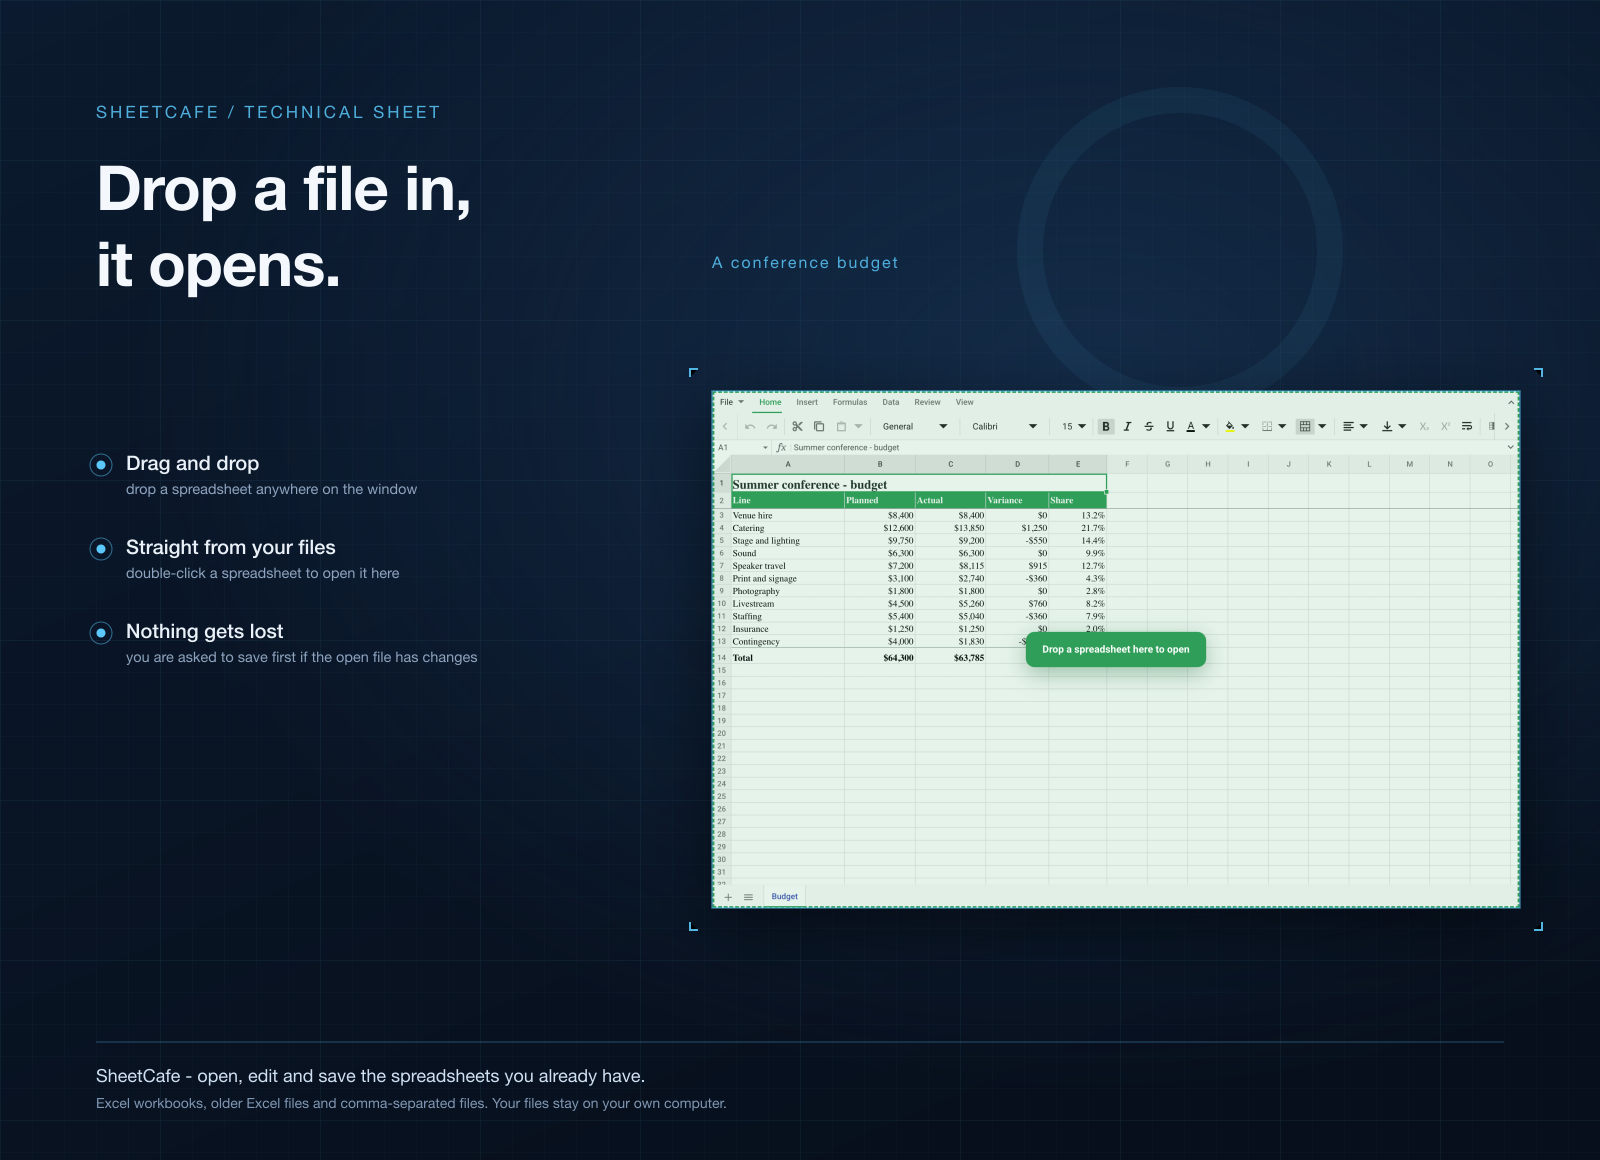
Task: Click the 'Variance' header cell
Action: (1017, 500)
